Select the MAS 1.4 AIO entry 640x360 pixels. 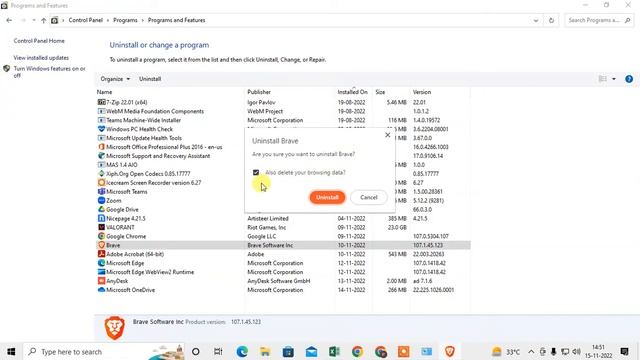click(283, 165)
